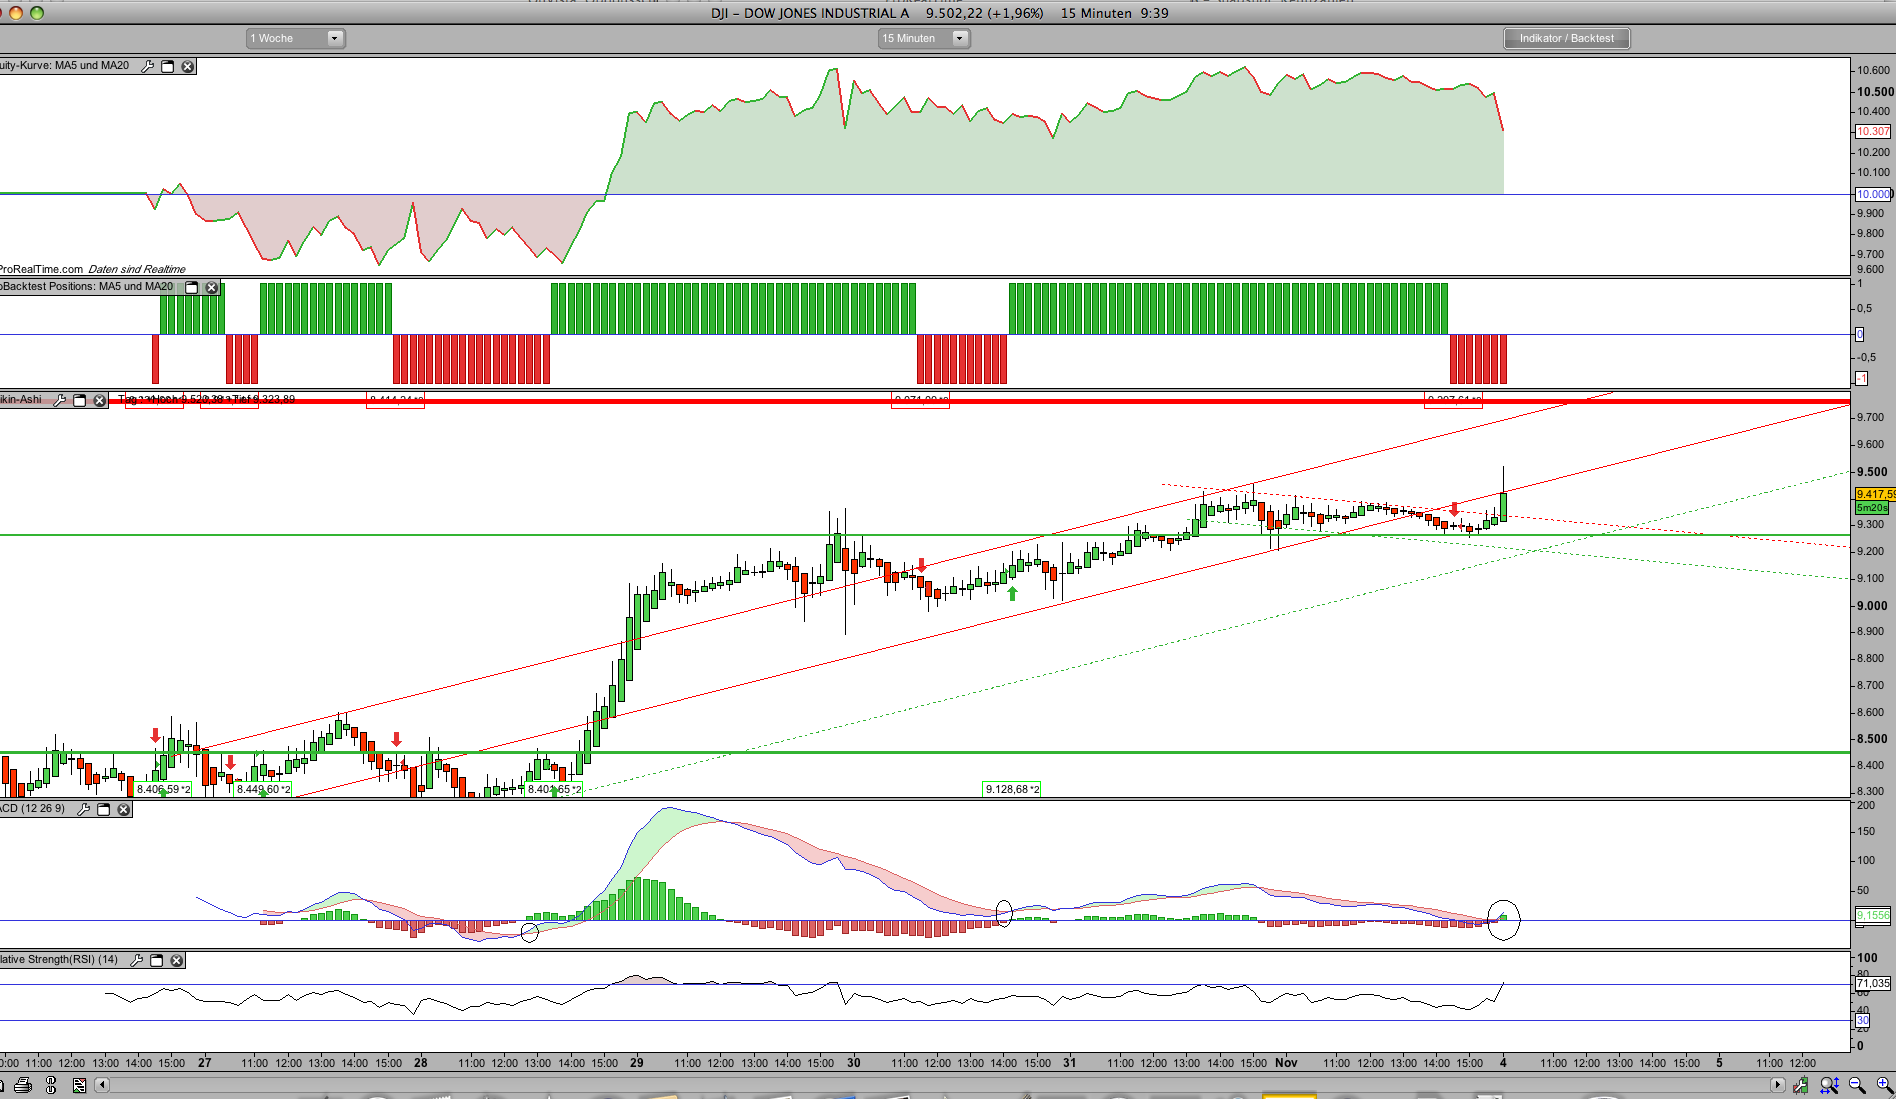Open RSI (14) settings wrench
1896x1099 pixels.
click(137, 960)
